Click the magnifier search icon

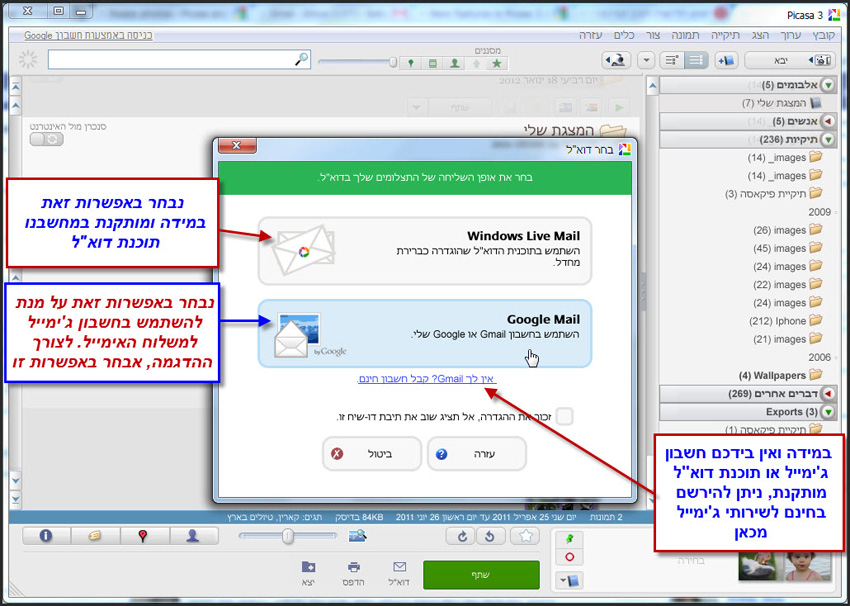pos(301,59)
